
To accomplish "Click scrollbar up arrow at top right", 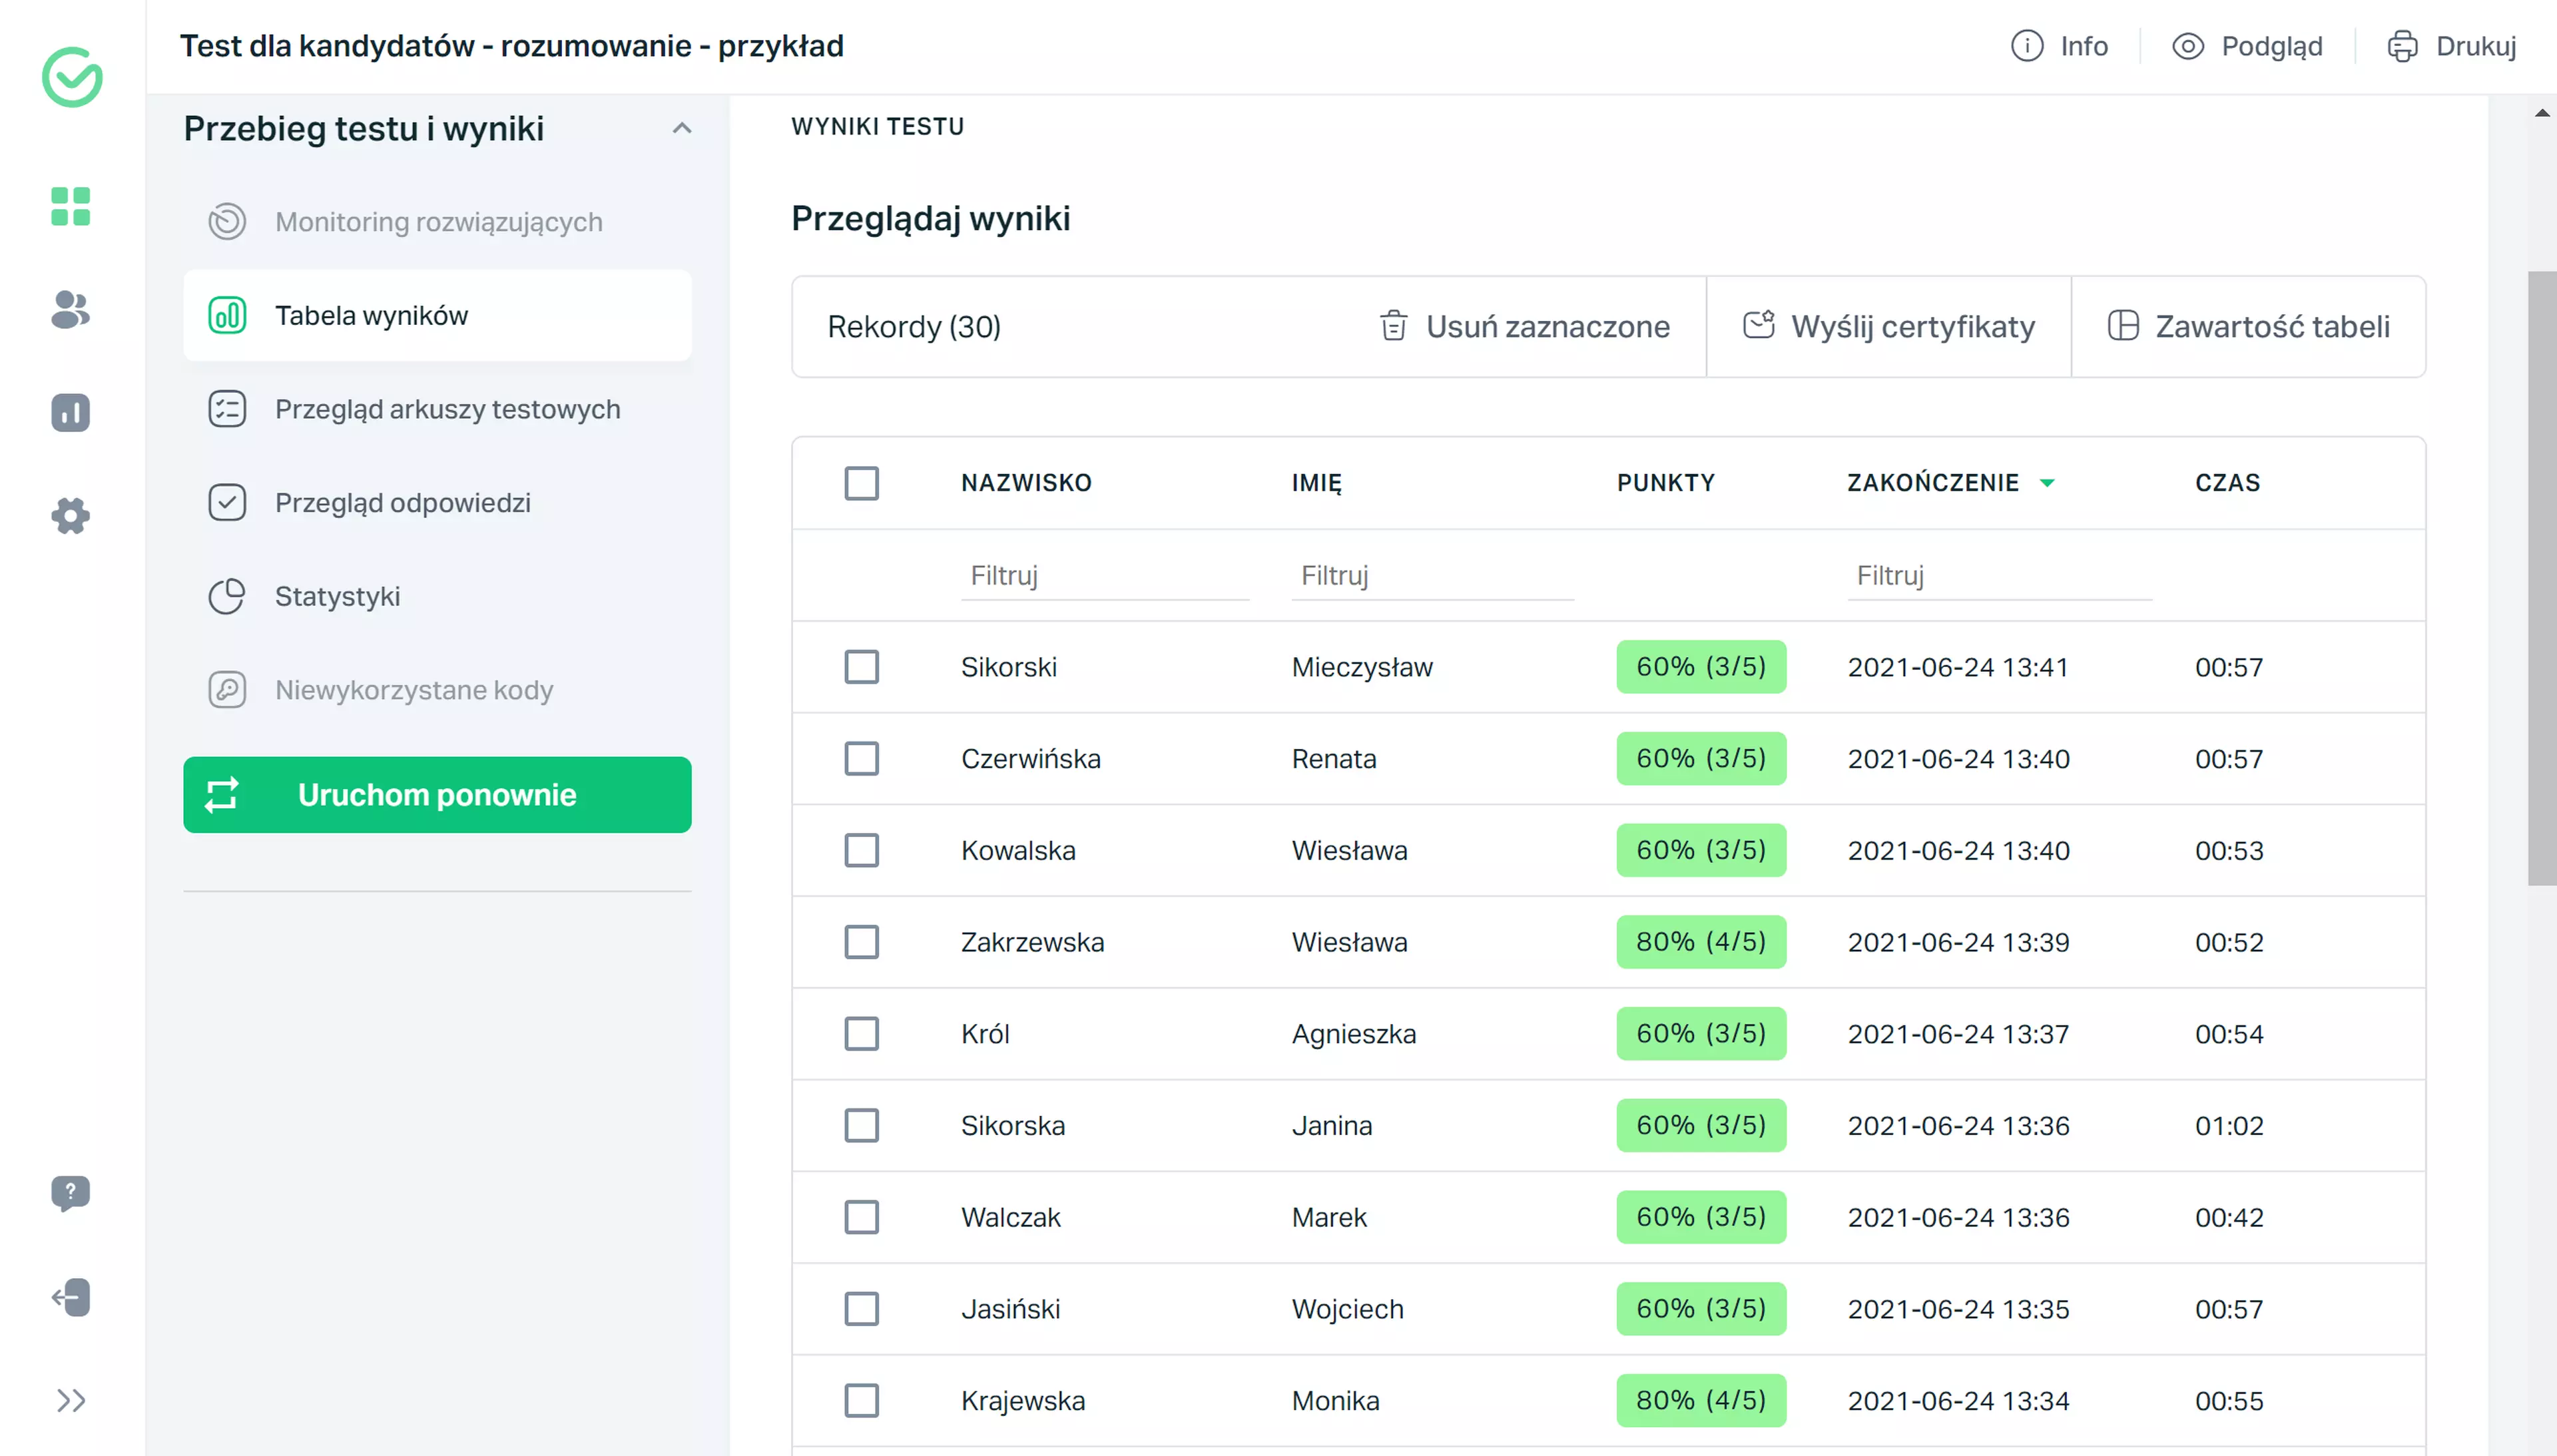I will click(2542, 113).
